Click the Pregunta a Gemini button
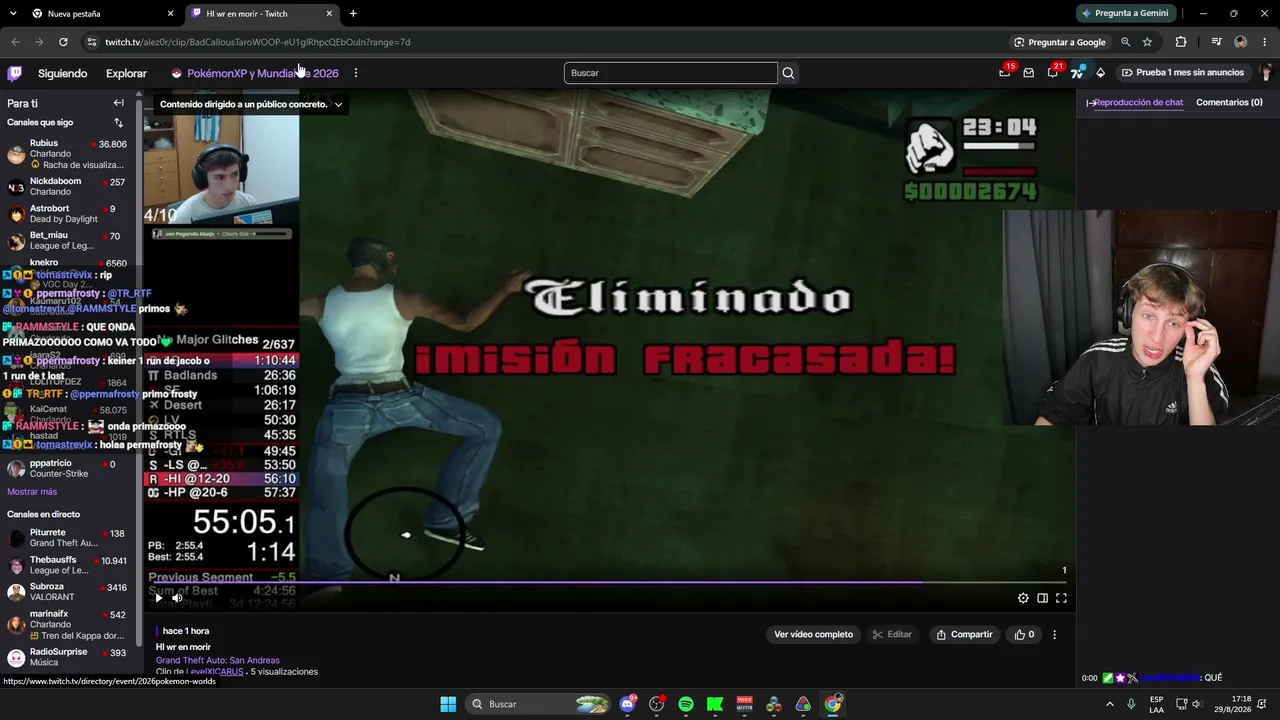The image size is (1280, 720). (1124, 13)
